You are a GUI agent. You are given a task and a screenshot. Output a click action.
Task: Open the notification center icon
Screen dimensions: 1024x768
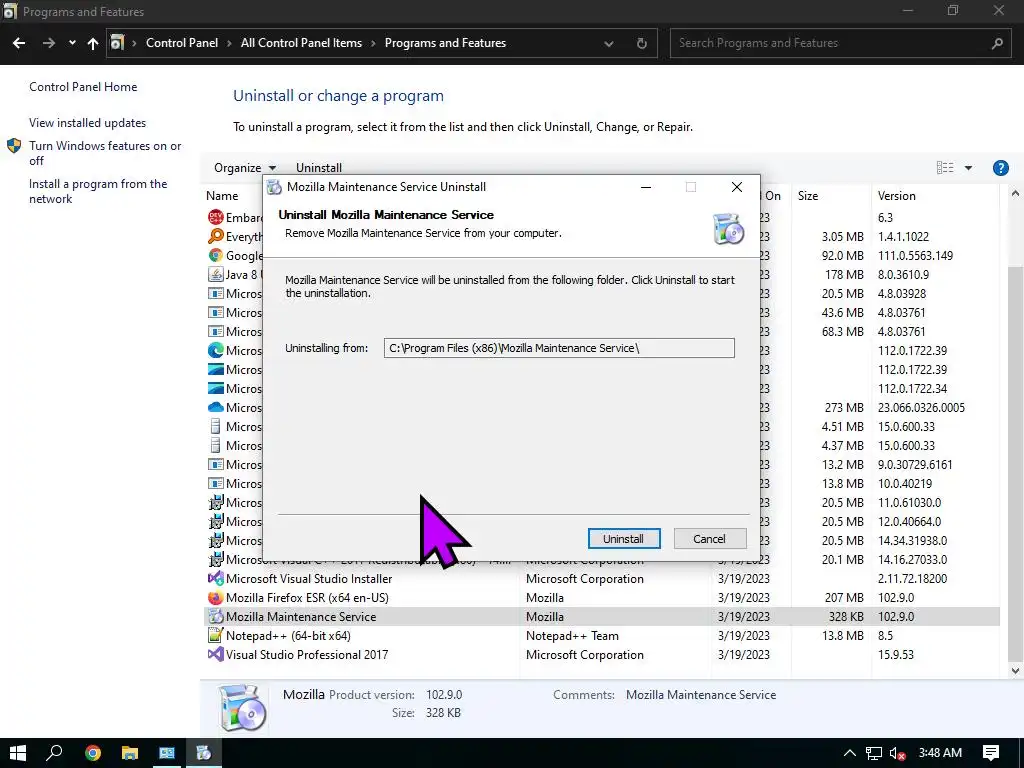point(991,753)
